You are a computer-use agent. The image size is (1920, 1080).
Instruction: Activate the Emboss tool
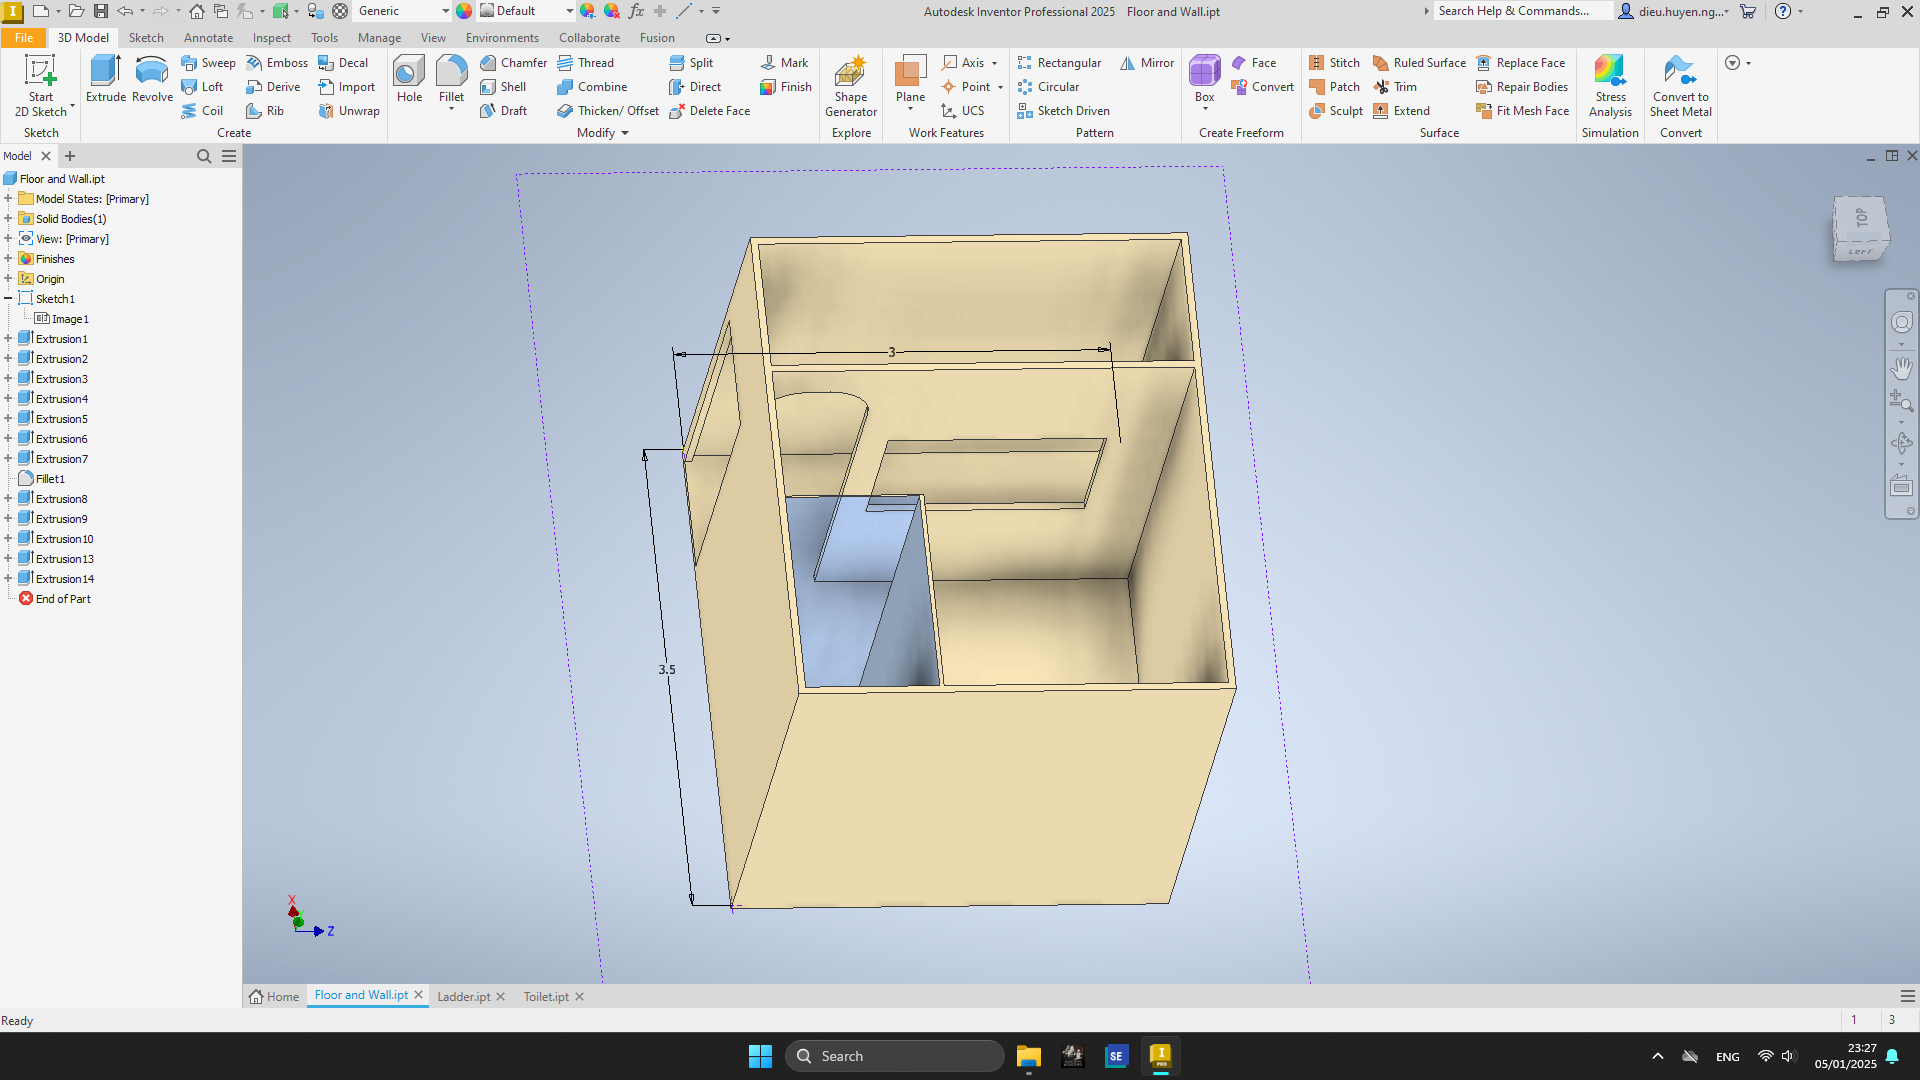pos(277,62)
